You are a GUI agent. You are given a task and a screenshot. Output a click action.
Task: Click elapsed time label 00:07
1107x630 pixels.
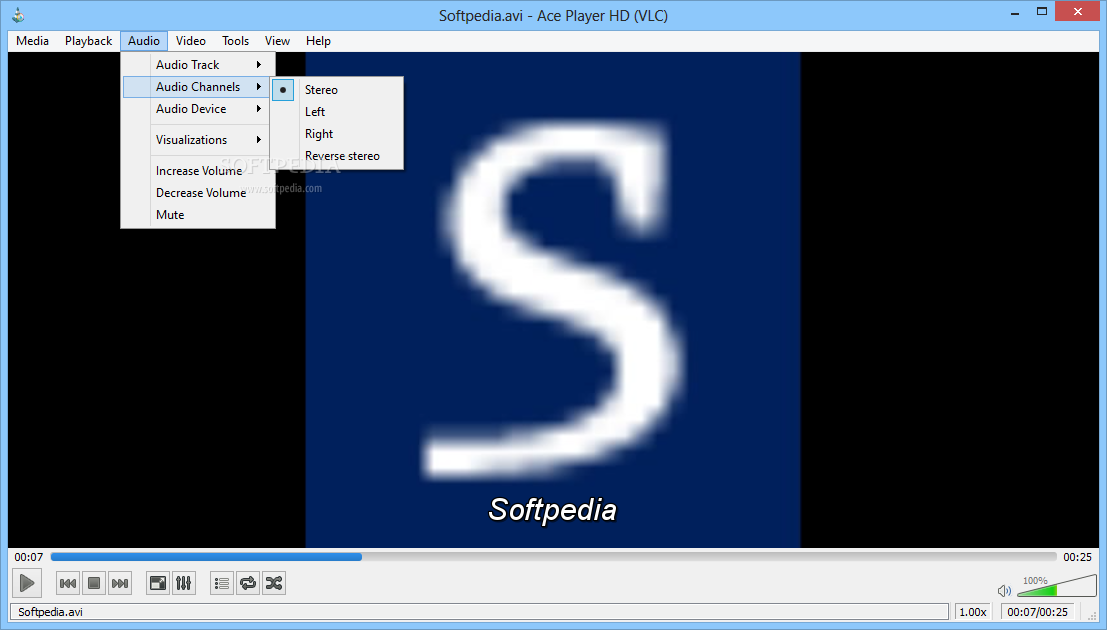point(28,557)
